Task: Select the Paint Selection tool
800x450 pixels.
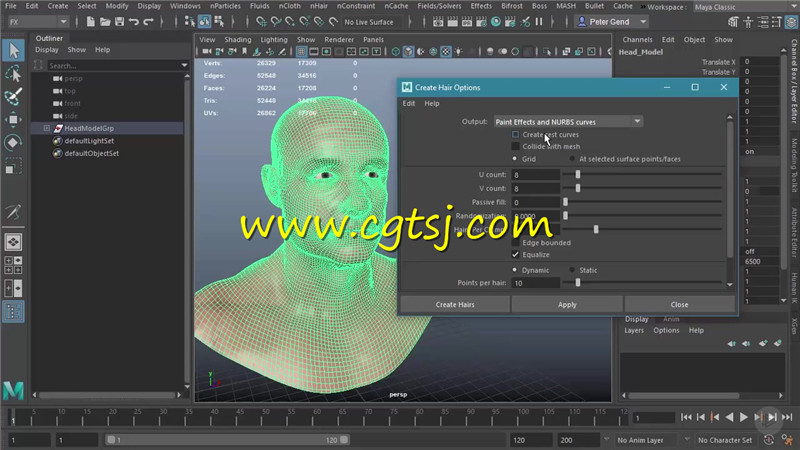Action: [13, 96]
